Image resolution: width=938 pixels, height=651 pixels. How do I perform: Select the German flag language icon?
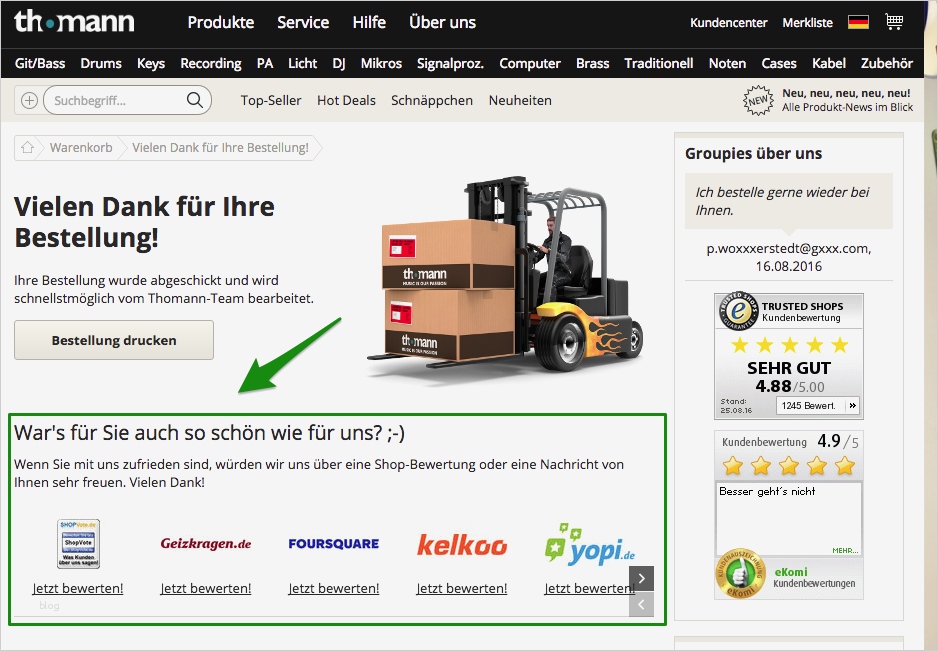(858, 22)
